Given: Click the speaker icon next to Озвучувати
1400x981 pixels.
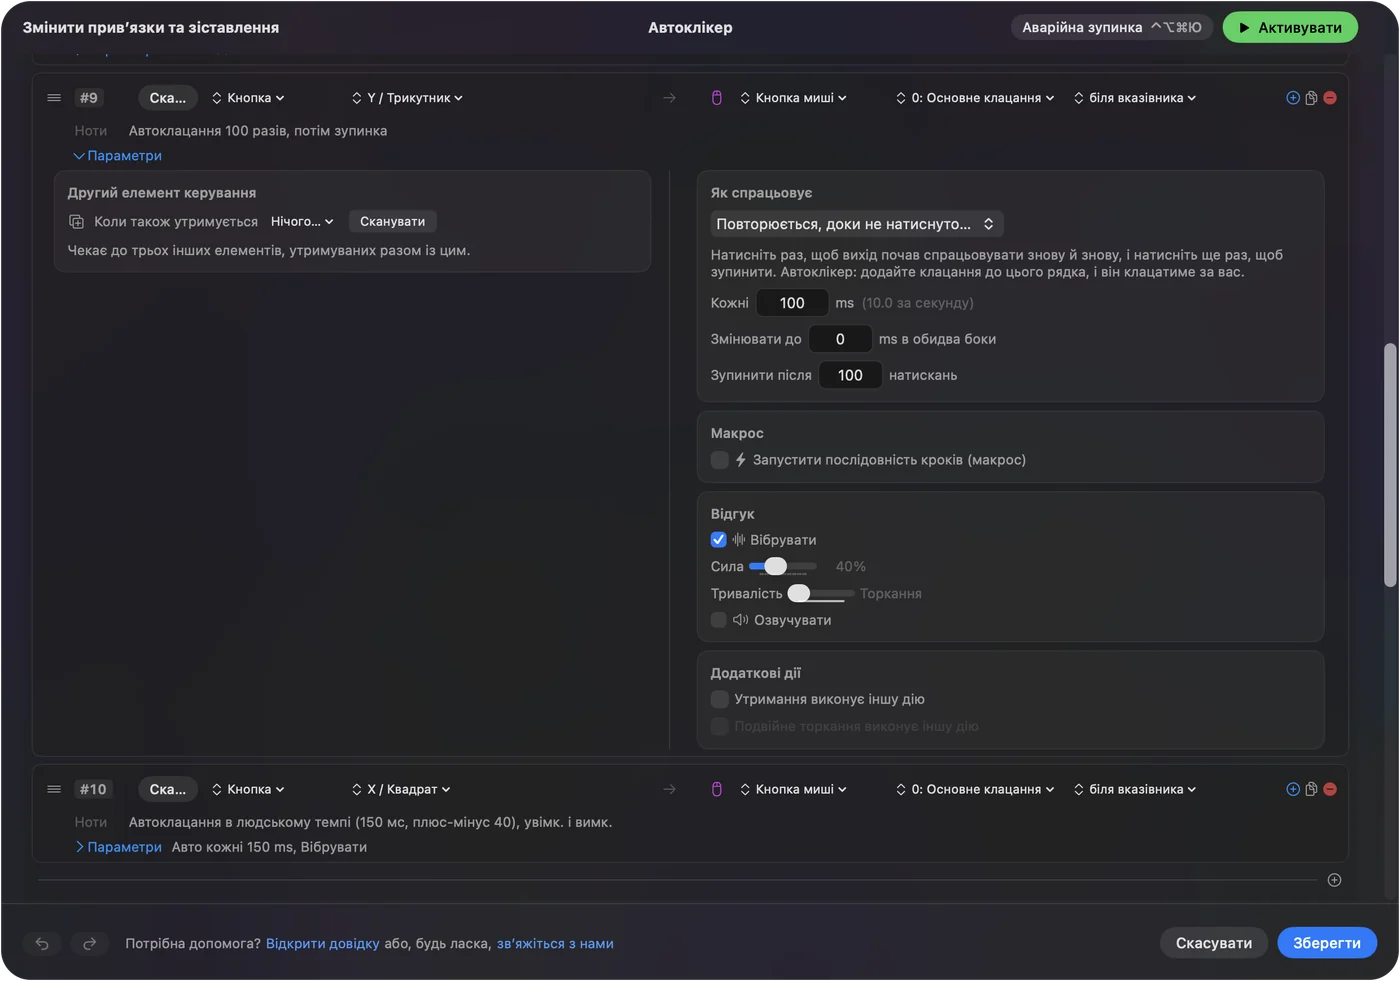Looking at the screenshot, I should (741, 620).
